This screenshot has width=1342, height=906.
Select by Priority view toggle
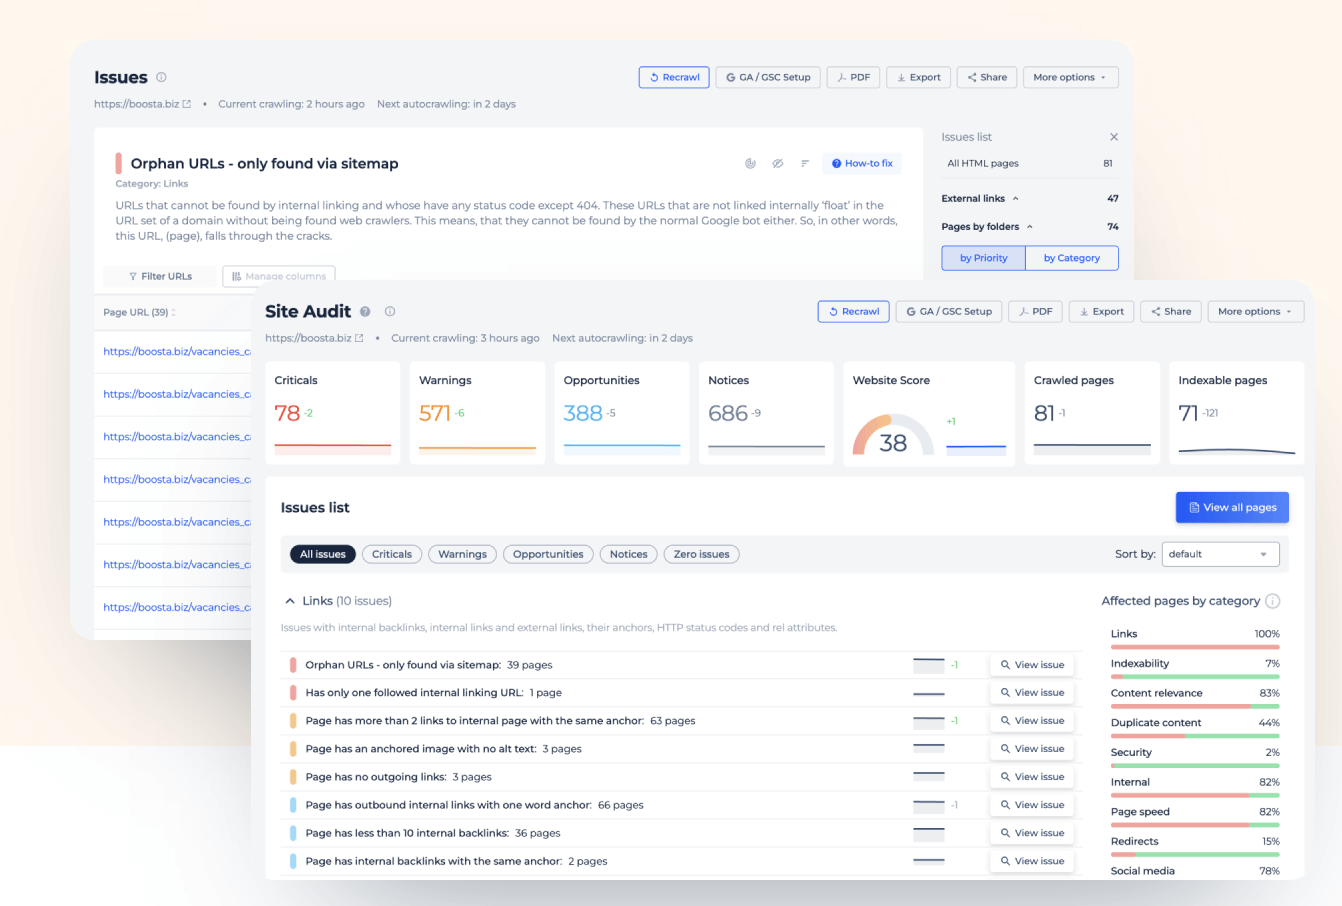point(983,258)
